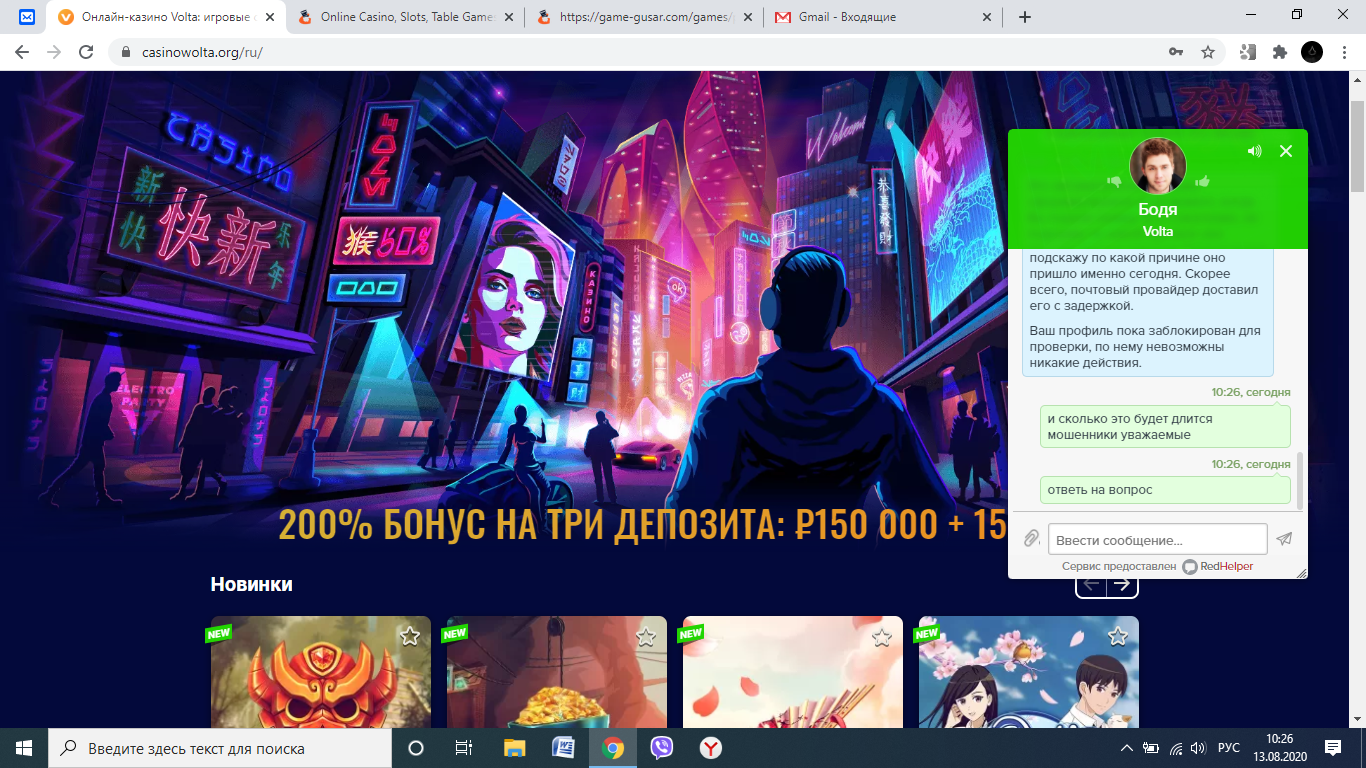Close the "Онлайн-казино Volta" tab
The width and height of the screenshot is (1366, 768).
click(270, 17)
